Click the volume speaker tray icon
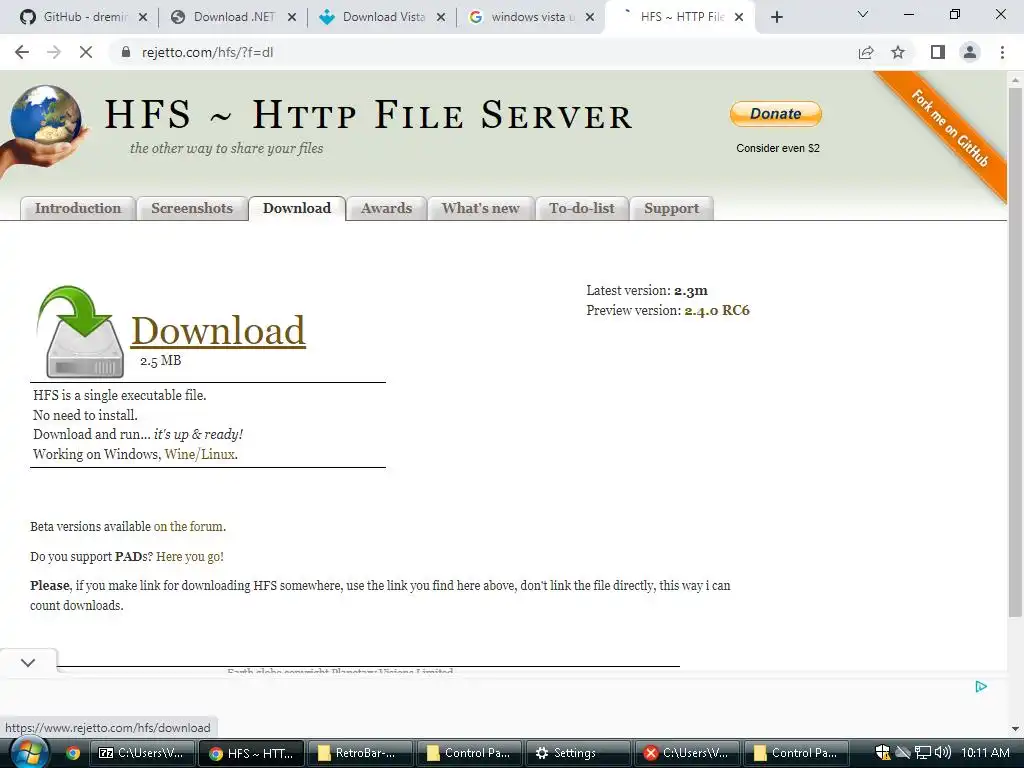This screenshot has height=768, width=1024. tap(942, 753)
